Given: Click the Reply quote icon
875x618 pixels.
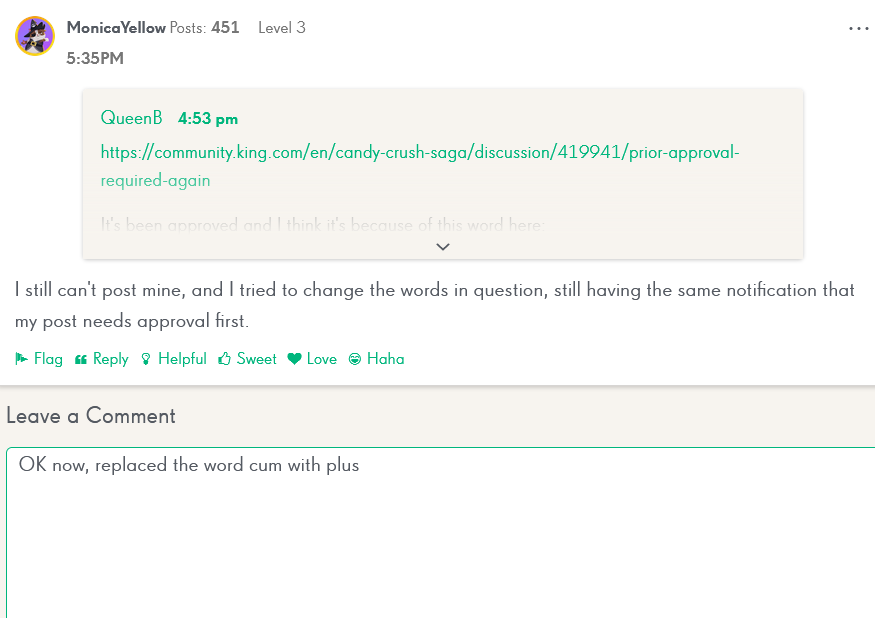Looking at the screenshot, I should (x=81, y=359).
